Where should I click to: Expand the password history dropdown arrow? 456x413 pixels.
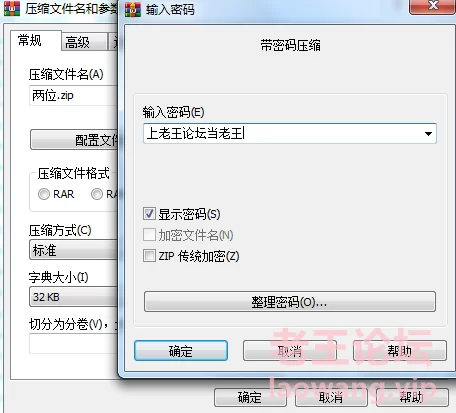tap(428, 134)
